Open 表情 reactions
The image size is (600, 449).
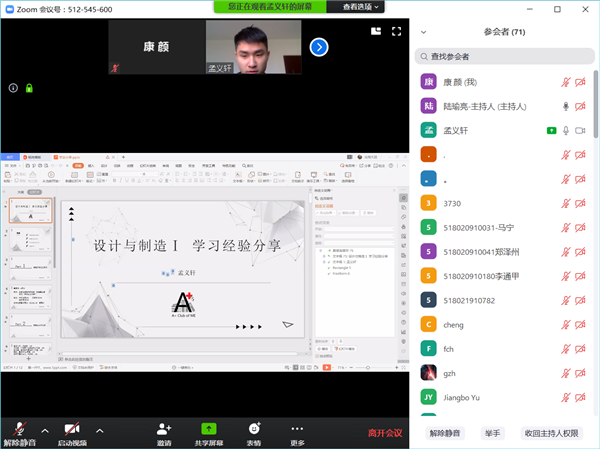pos(254,432)
